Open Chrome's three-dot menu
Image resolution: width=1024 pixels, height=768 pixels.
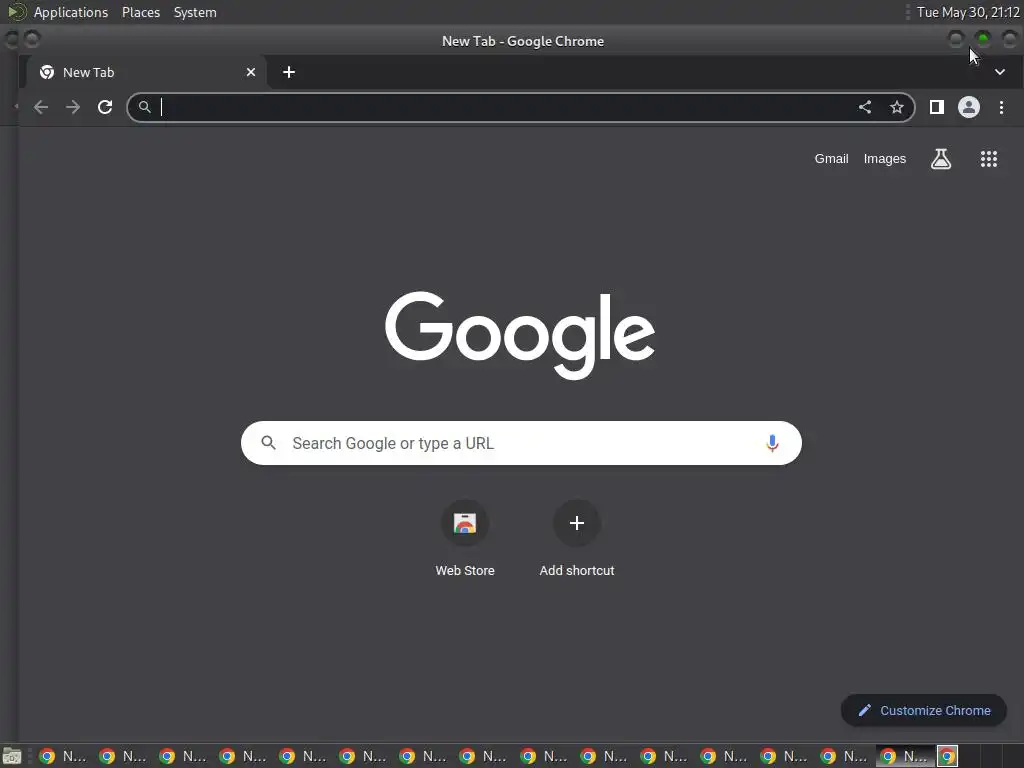pyautogui.click(x=1001, y=107)
